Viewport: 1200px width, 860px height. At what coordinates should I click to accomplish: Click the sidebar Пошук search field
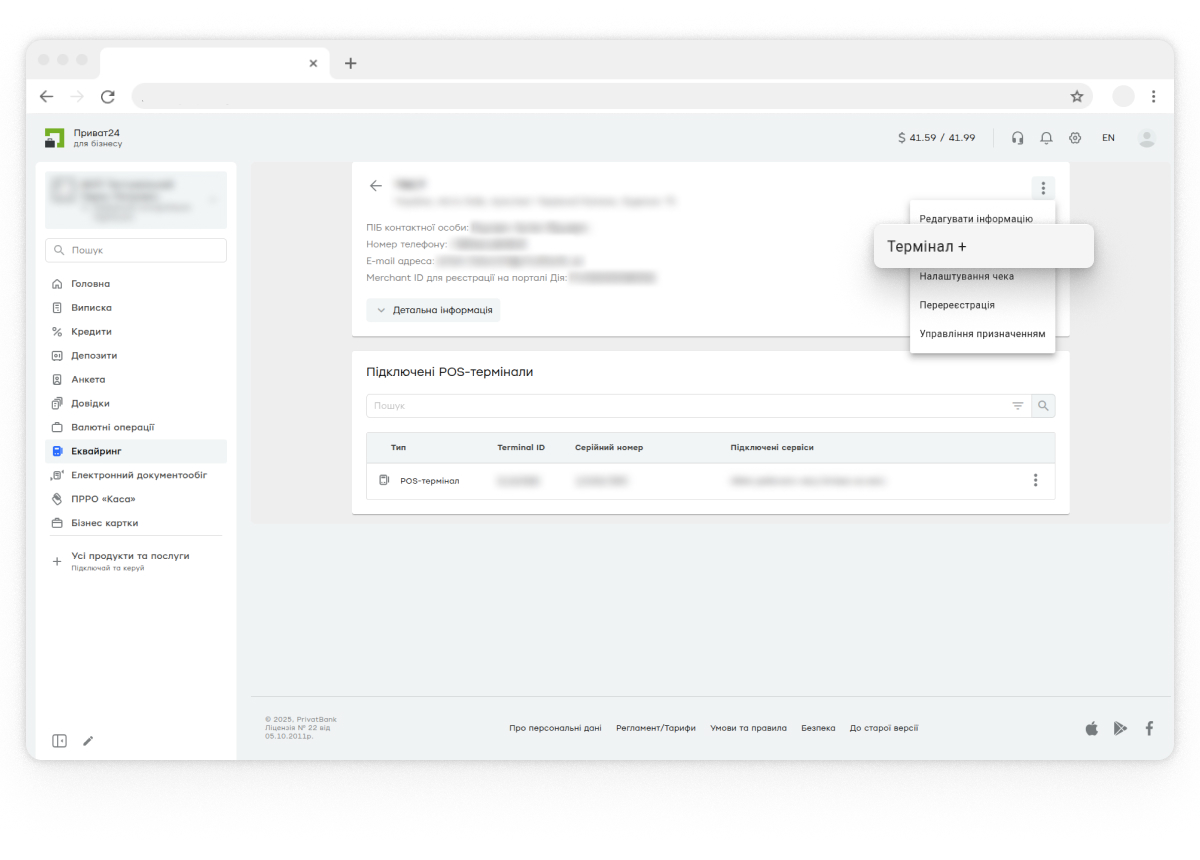[x=136, y=250]
